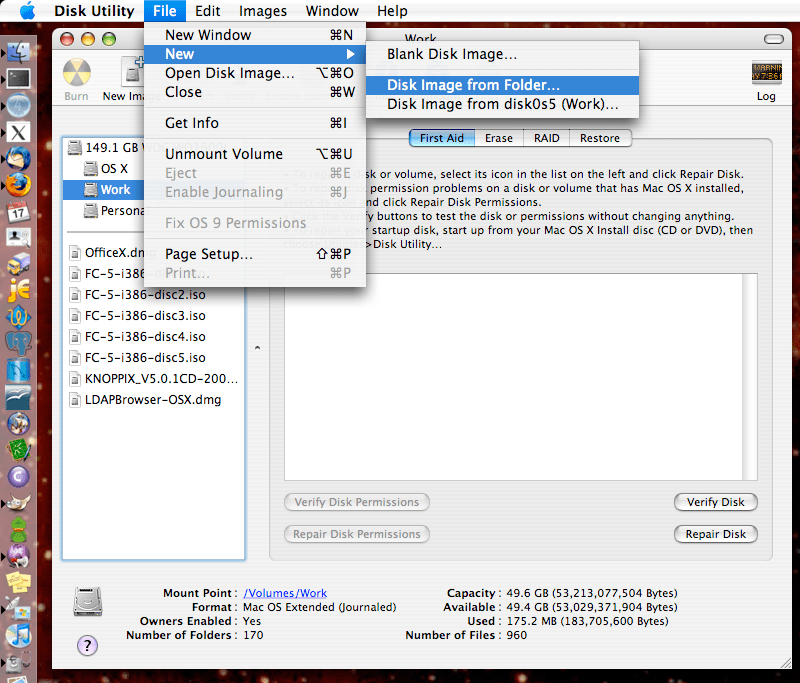Launch iTunes from the dock
The height and width of the screenshot is (683, 800).
click(x=18, y=635)
